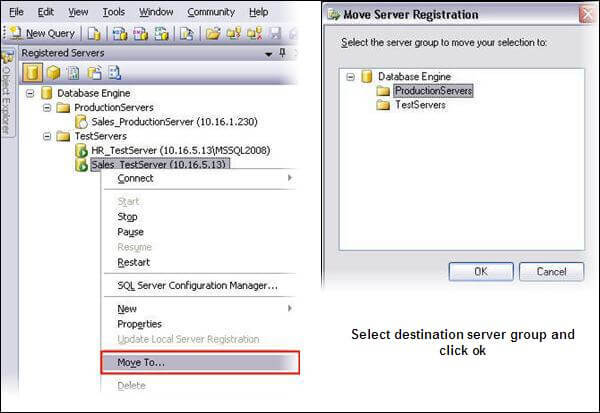
Task: Click the Analysis Services MDX Query icon
Action: (119, 34)
